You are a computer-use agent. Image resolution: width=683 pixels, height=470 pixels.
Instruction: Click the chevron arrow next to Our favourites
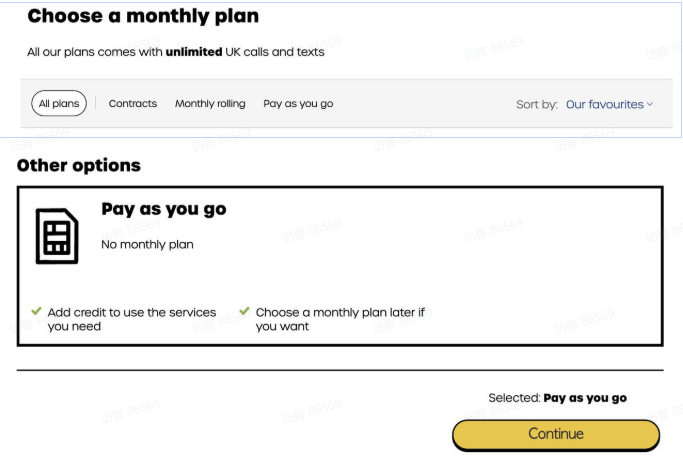coord(650,104)
